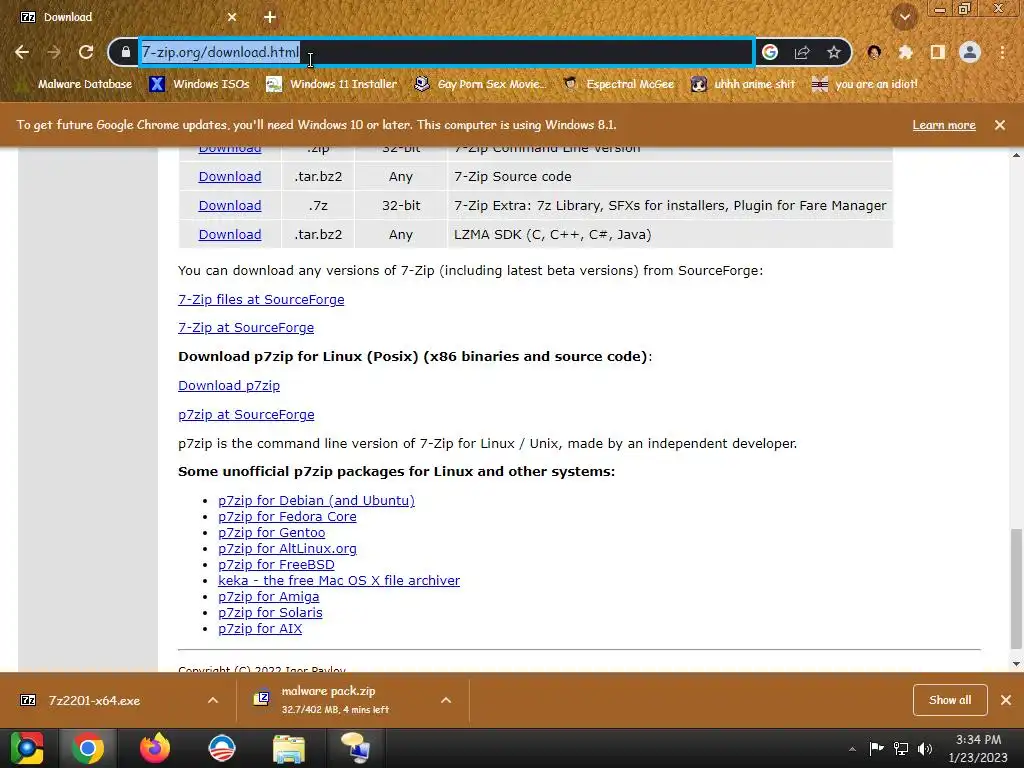Open Chrome's three-dot menu
This screenshot has height=768, width=1024.
coord(1002,52)
